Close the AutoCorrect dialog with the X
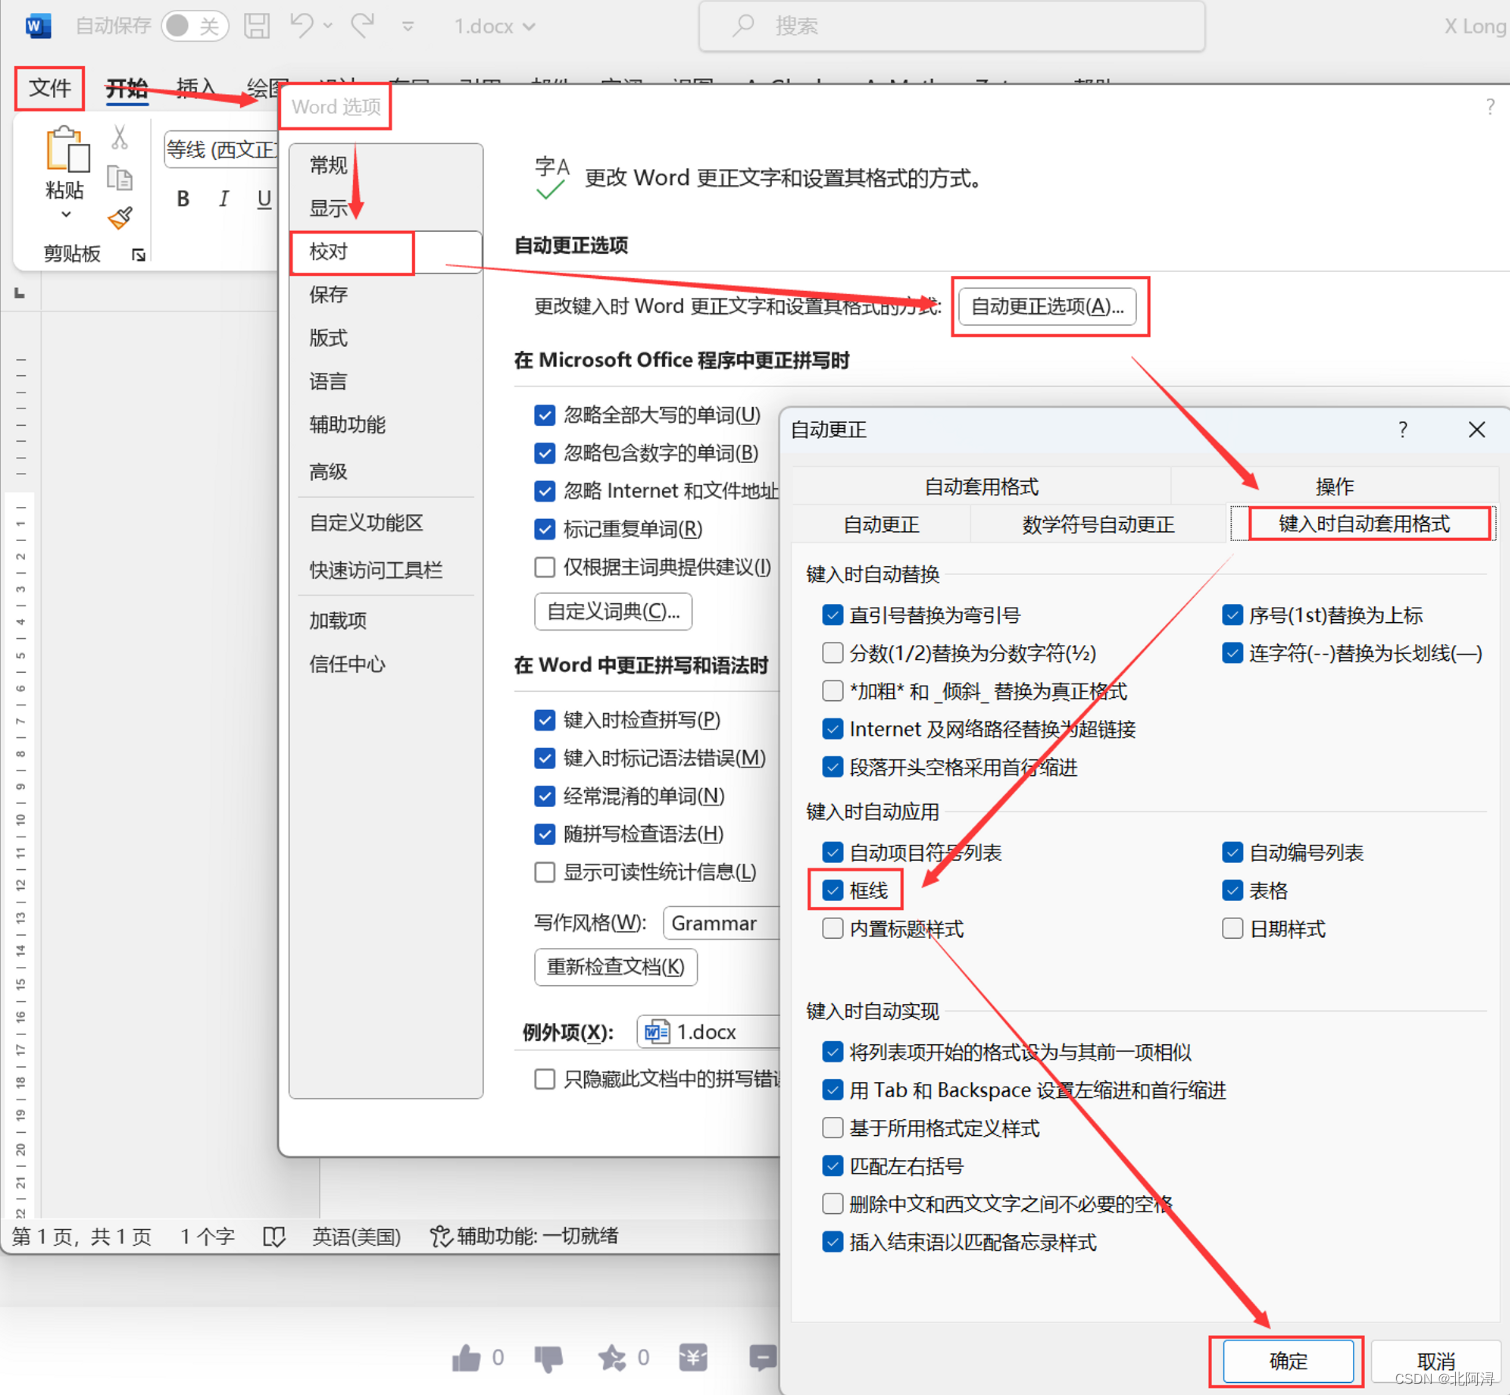Image resolution: width=1510 pixels, height=1395 pixels. click(x=1477, y=430)
